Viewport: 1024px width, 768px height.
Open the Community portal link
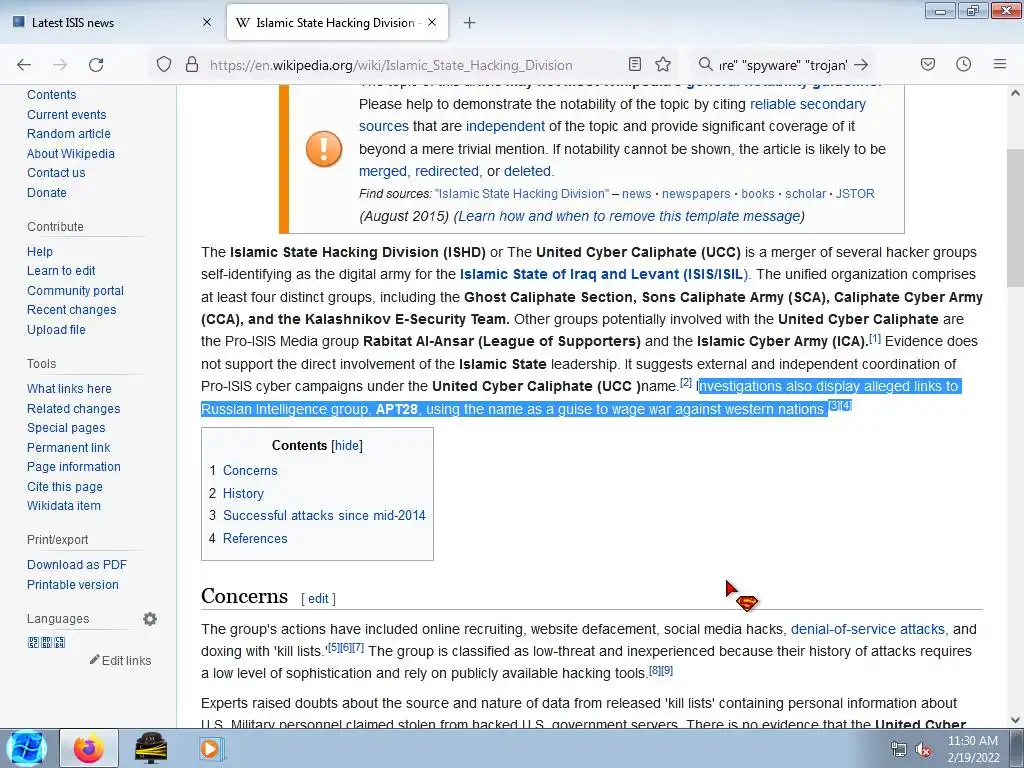(75, 291)
